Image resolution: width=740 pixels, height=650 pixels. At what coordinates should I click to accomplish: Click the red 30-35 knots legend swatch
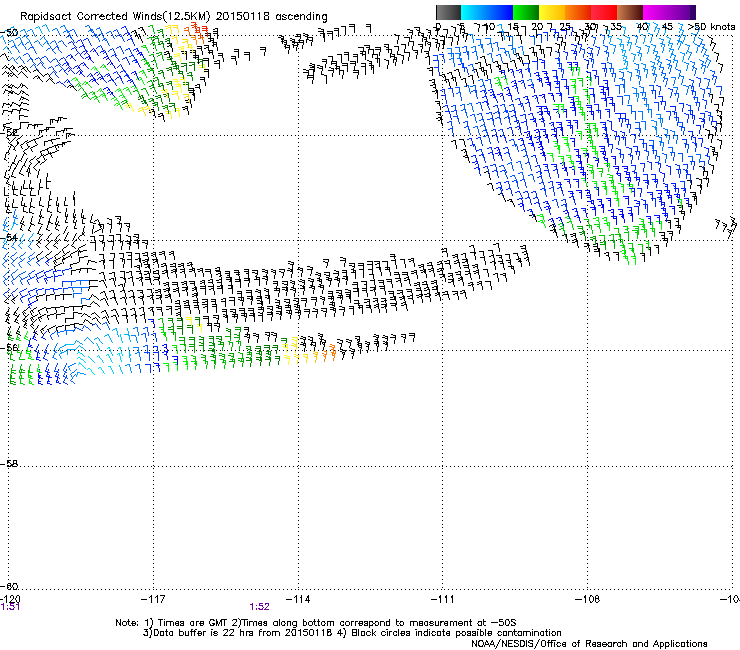604,12
